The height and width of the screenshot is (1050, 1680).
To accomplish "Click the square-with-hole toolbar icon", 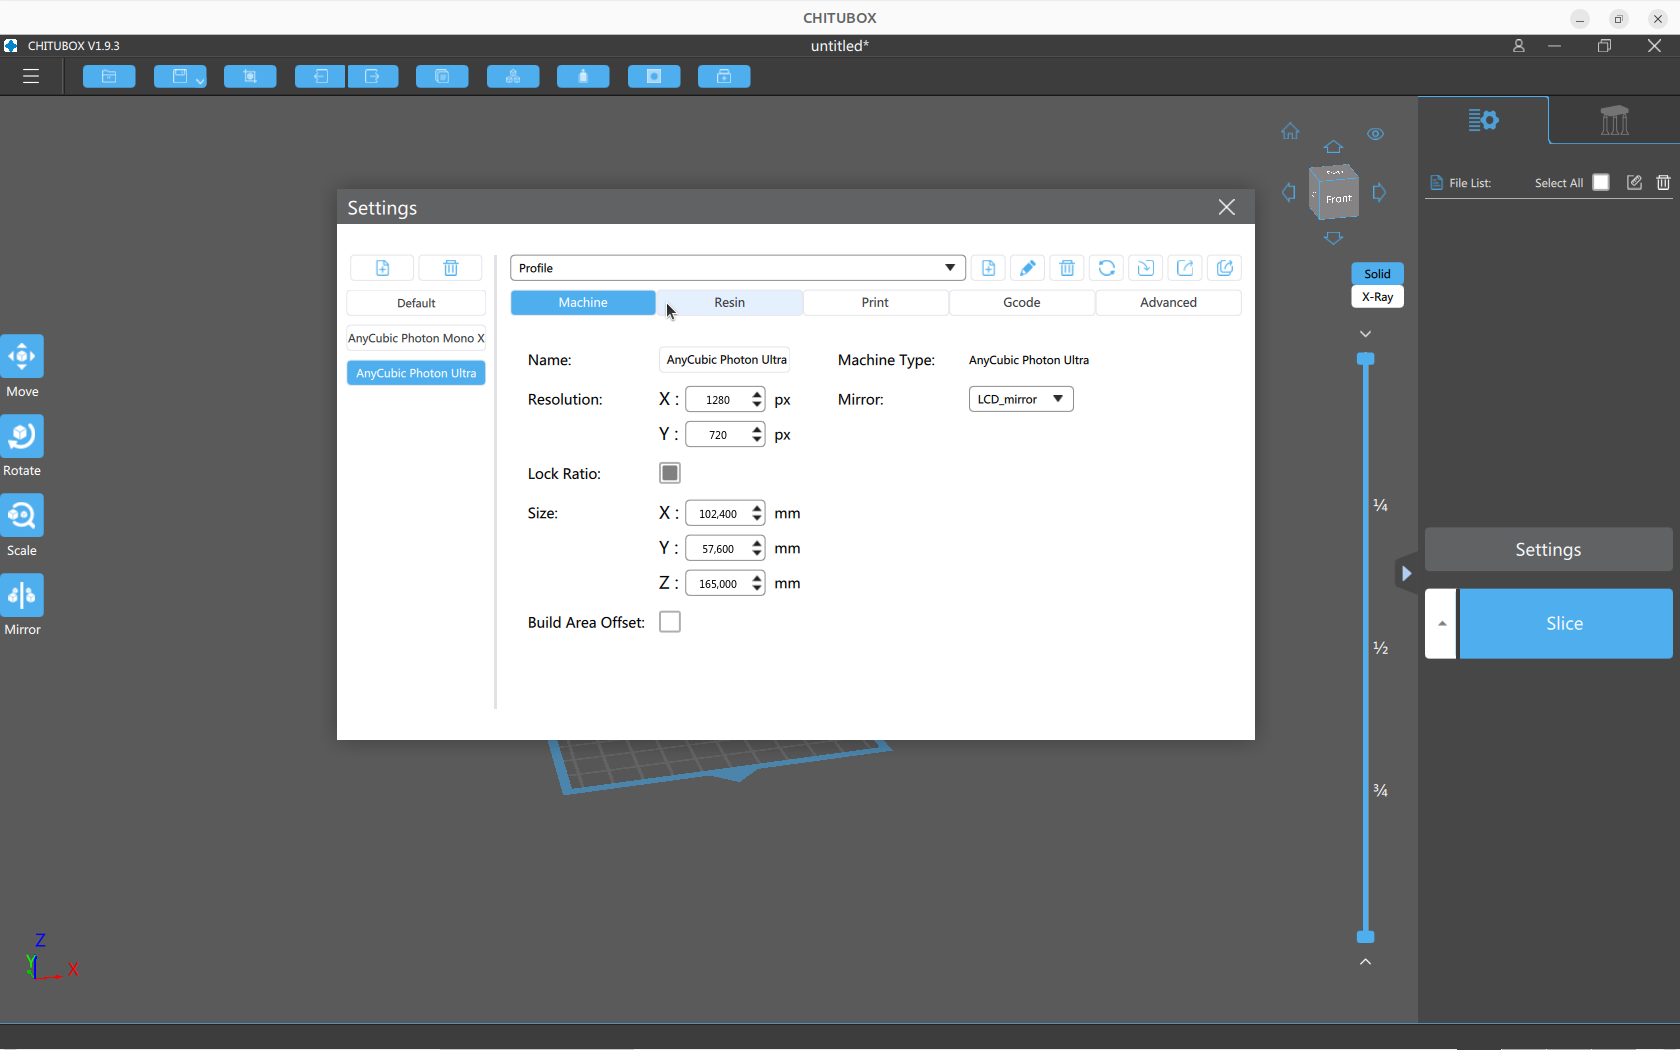I will tap(654, 76).
